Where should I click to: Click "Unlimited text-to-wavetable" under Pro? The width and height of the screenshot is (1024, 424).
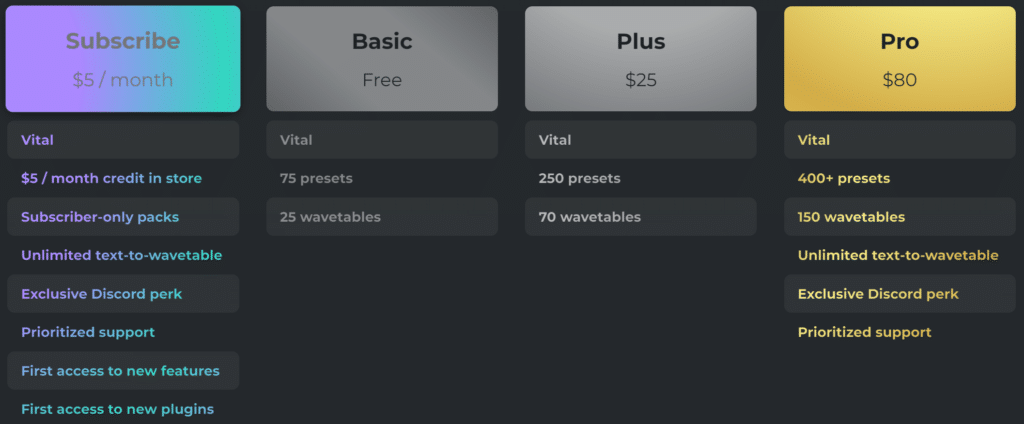898,255
